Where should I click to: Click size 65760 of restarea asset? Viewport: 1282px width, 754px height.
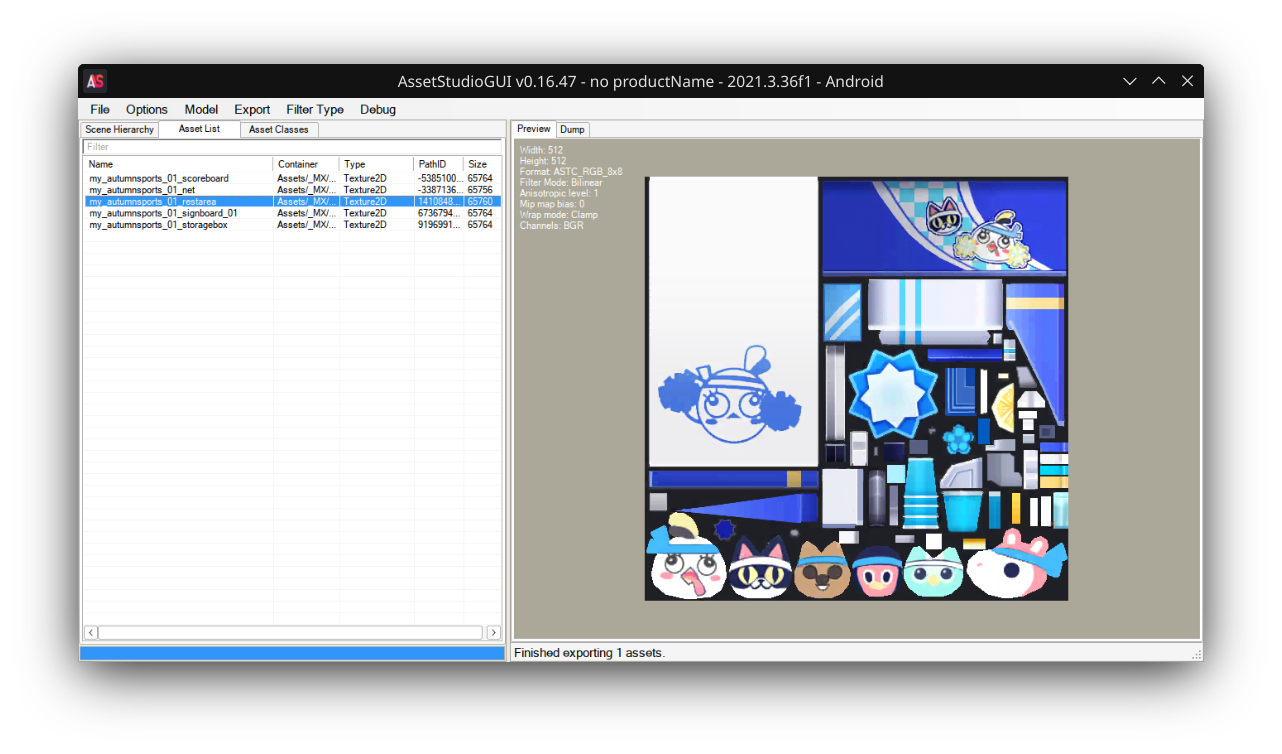[x=480, y=202]
